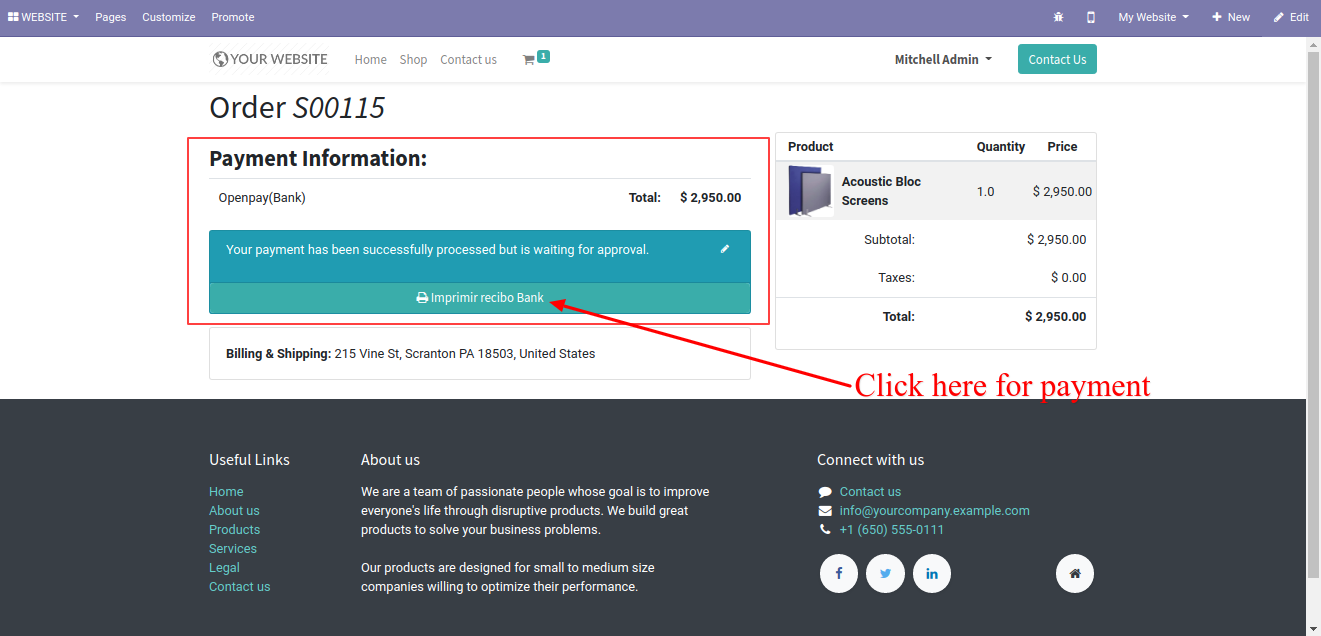Expand the Mitchell Admin user menu
Viewport: 1321px width, 636px height.
[943, 59]
